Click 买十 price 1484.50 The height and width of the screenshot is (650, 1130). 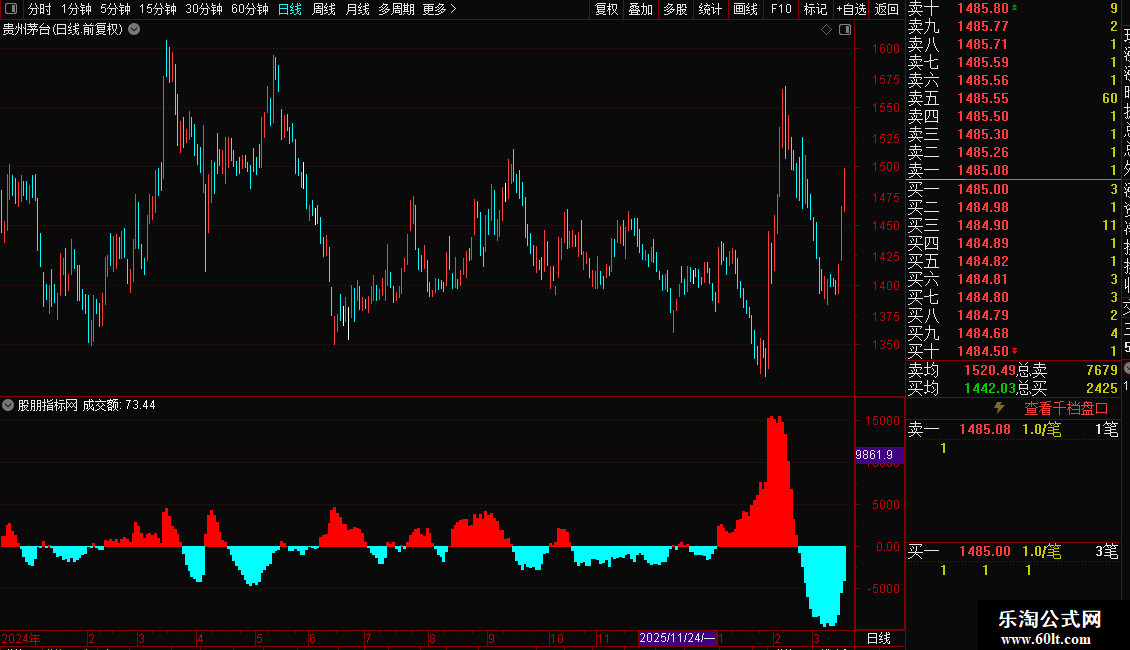(x=982, y=351)
